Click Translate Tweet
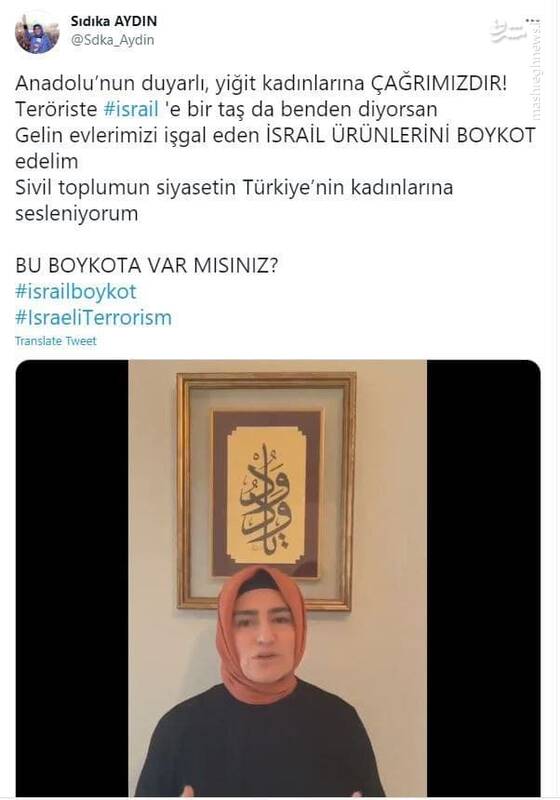Viewport: 560px width, 800px height. tap(56, 341)
